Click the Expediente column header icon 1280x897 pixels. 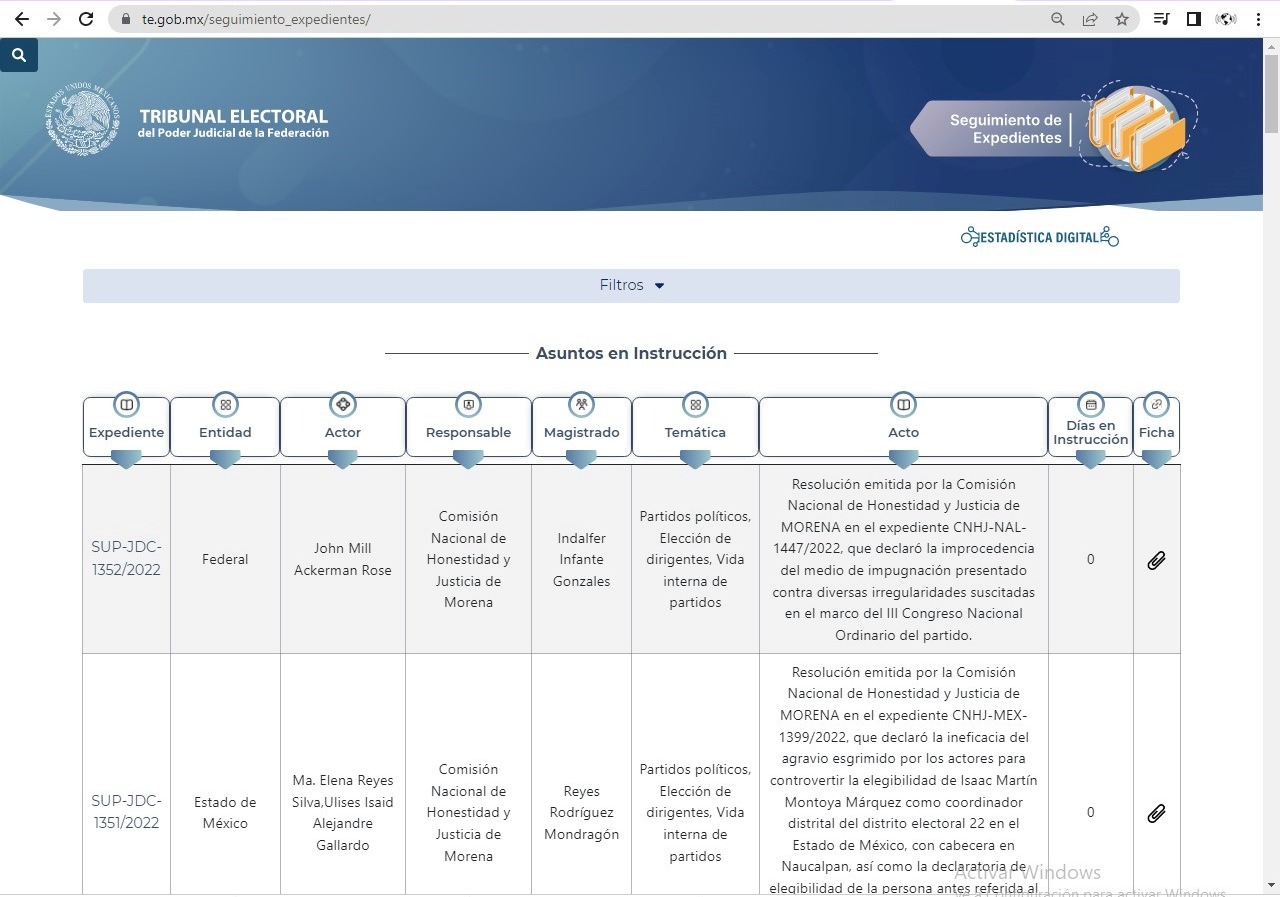pyautogui.click(x=126, y=405)
